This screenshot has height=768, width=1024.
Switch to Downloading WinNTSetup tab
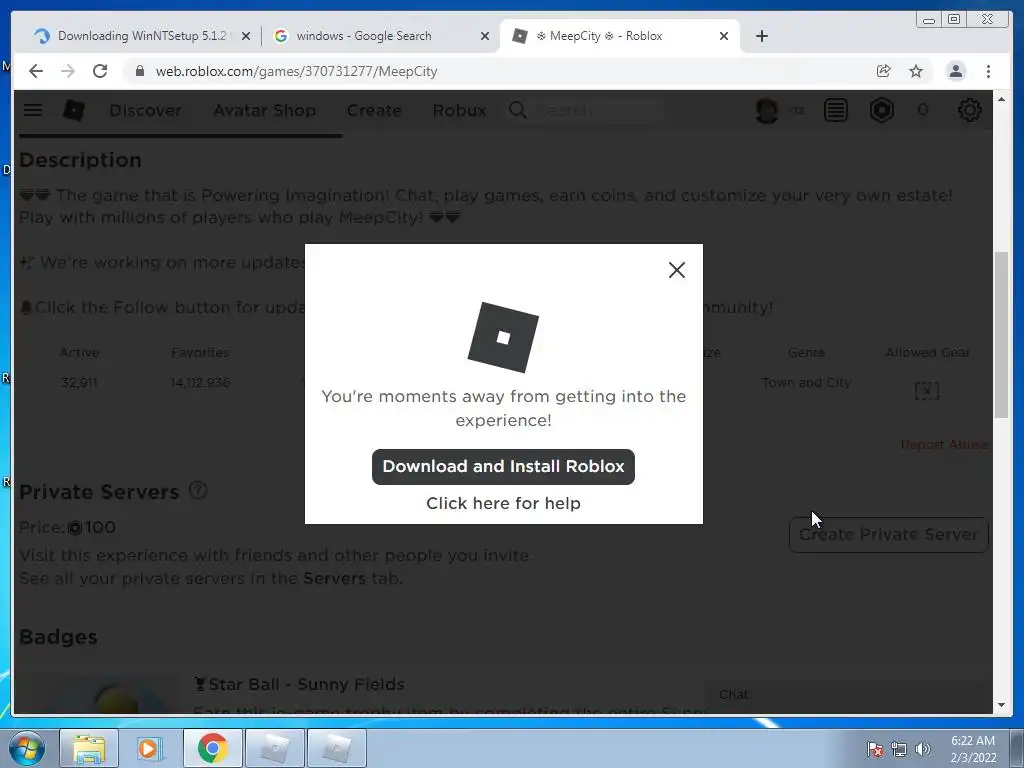(142, 36)
